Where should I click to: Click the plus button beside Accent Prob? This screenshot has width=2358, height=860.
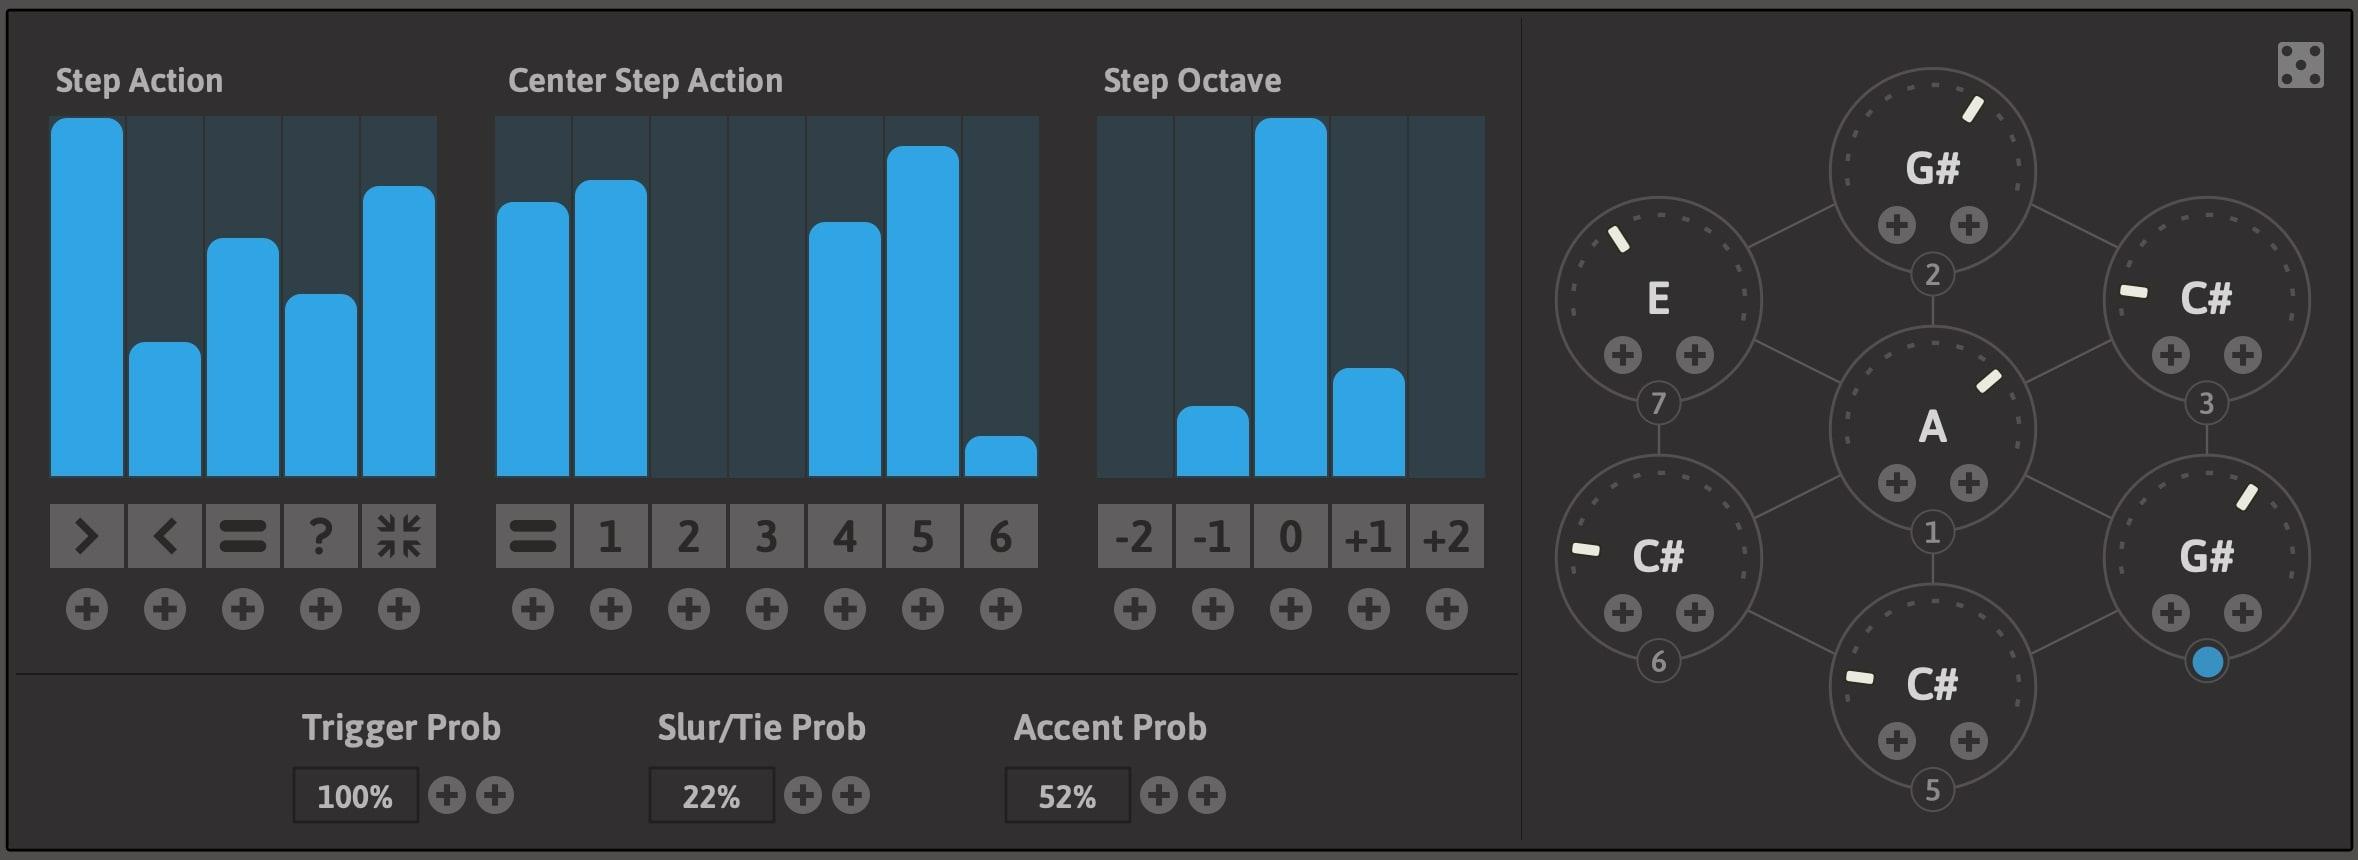(1160, 795)
